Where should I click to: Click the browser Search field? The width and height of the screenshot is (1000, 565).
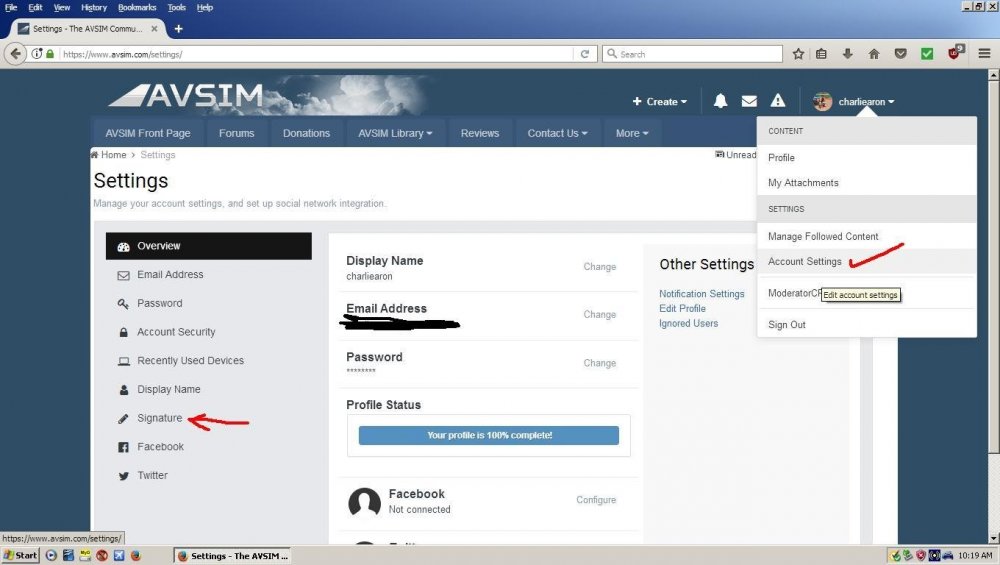click(693, 54)
